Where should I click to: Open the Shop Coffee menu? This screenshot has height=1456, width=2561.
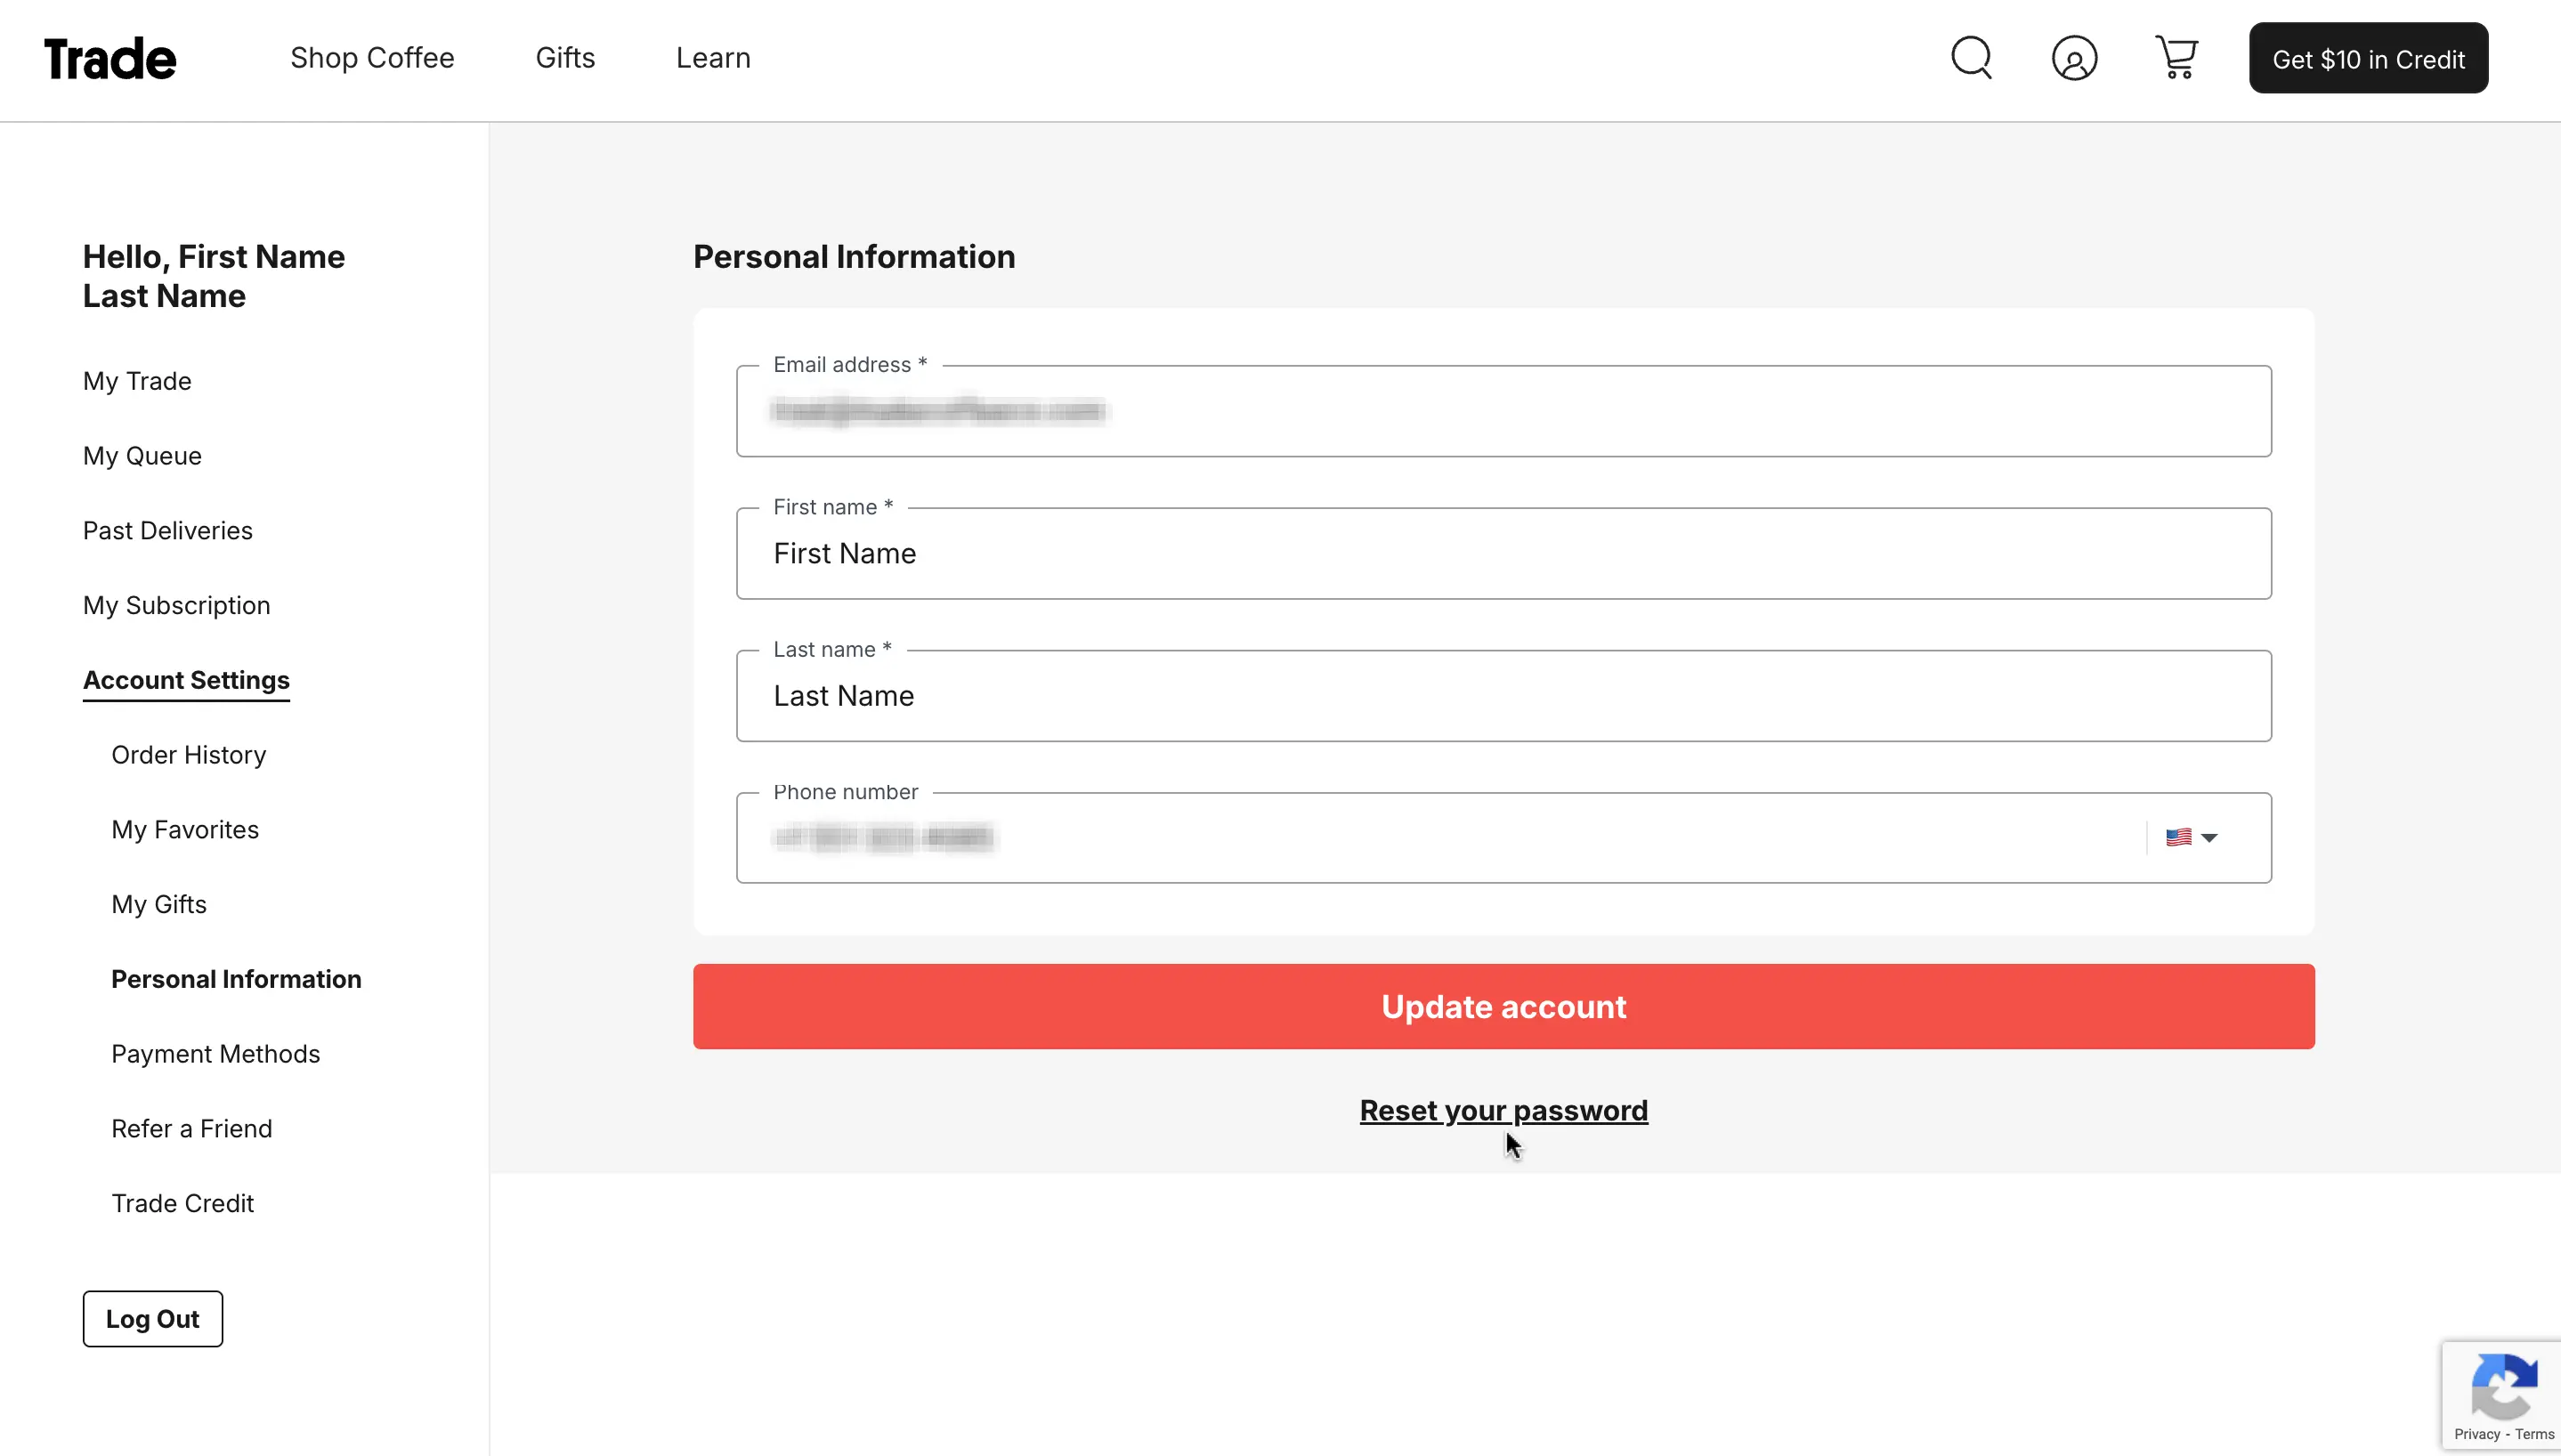pyautogui.click(x=372, y=58)
